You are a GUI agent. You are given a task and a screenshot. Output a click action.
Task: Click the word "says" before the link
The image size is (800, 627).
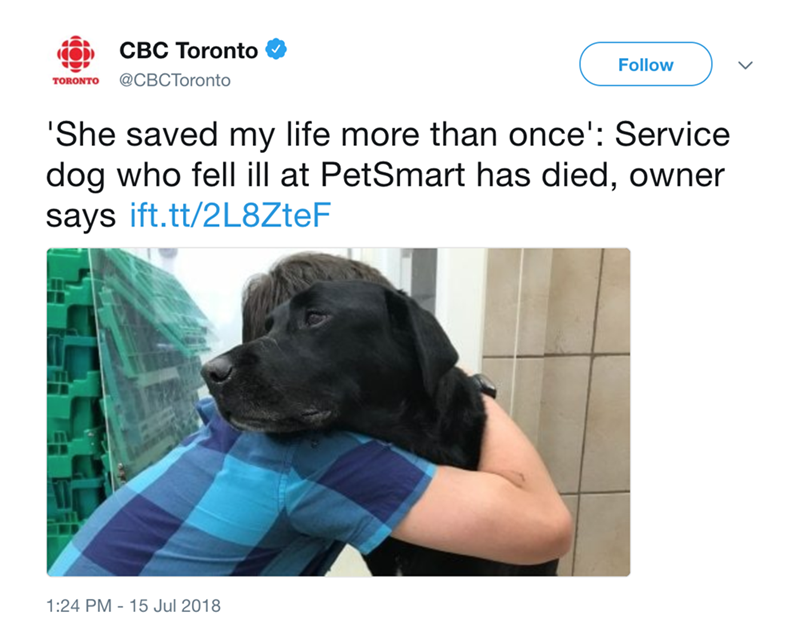click(x=81, y=216)
